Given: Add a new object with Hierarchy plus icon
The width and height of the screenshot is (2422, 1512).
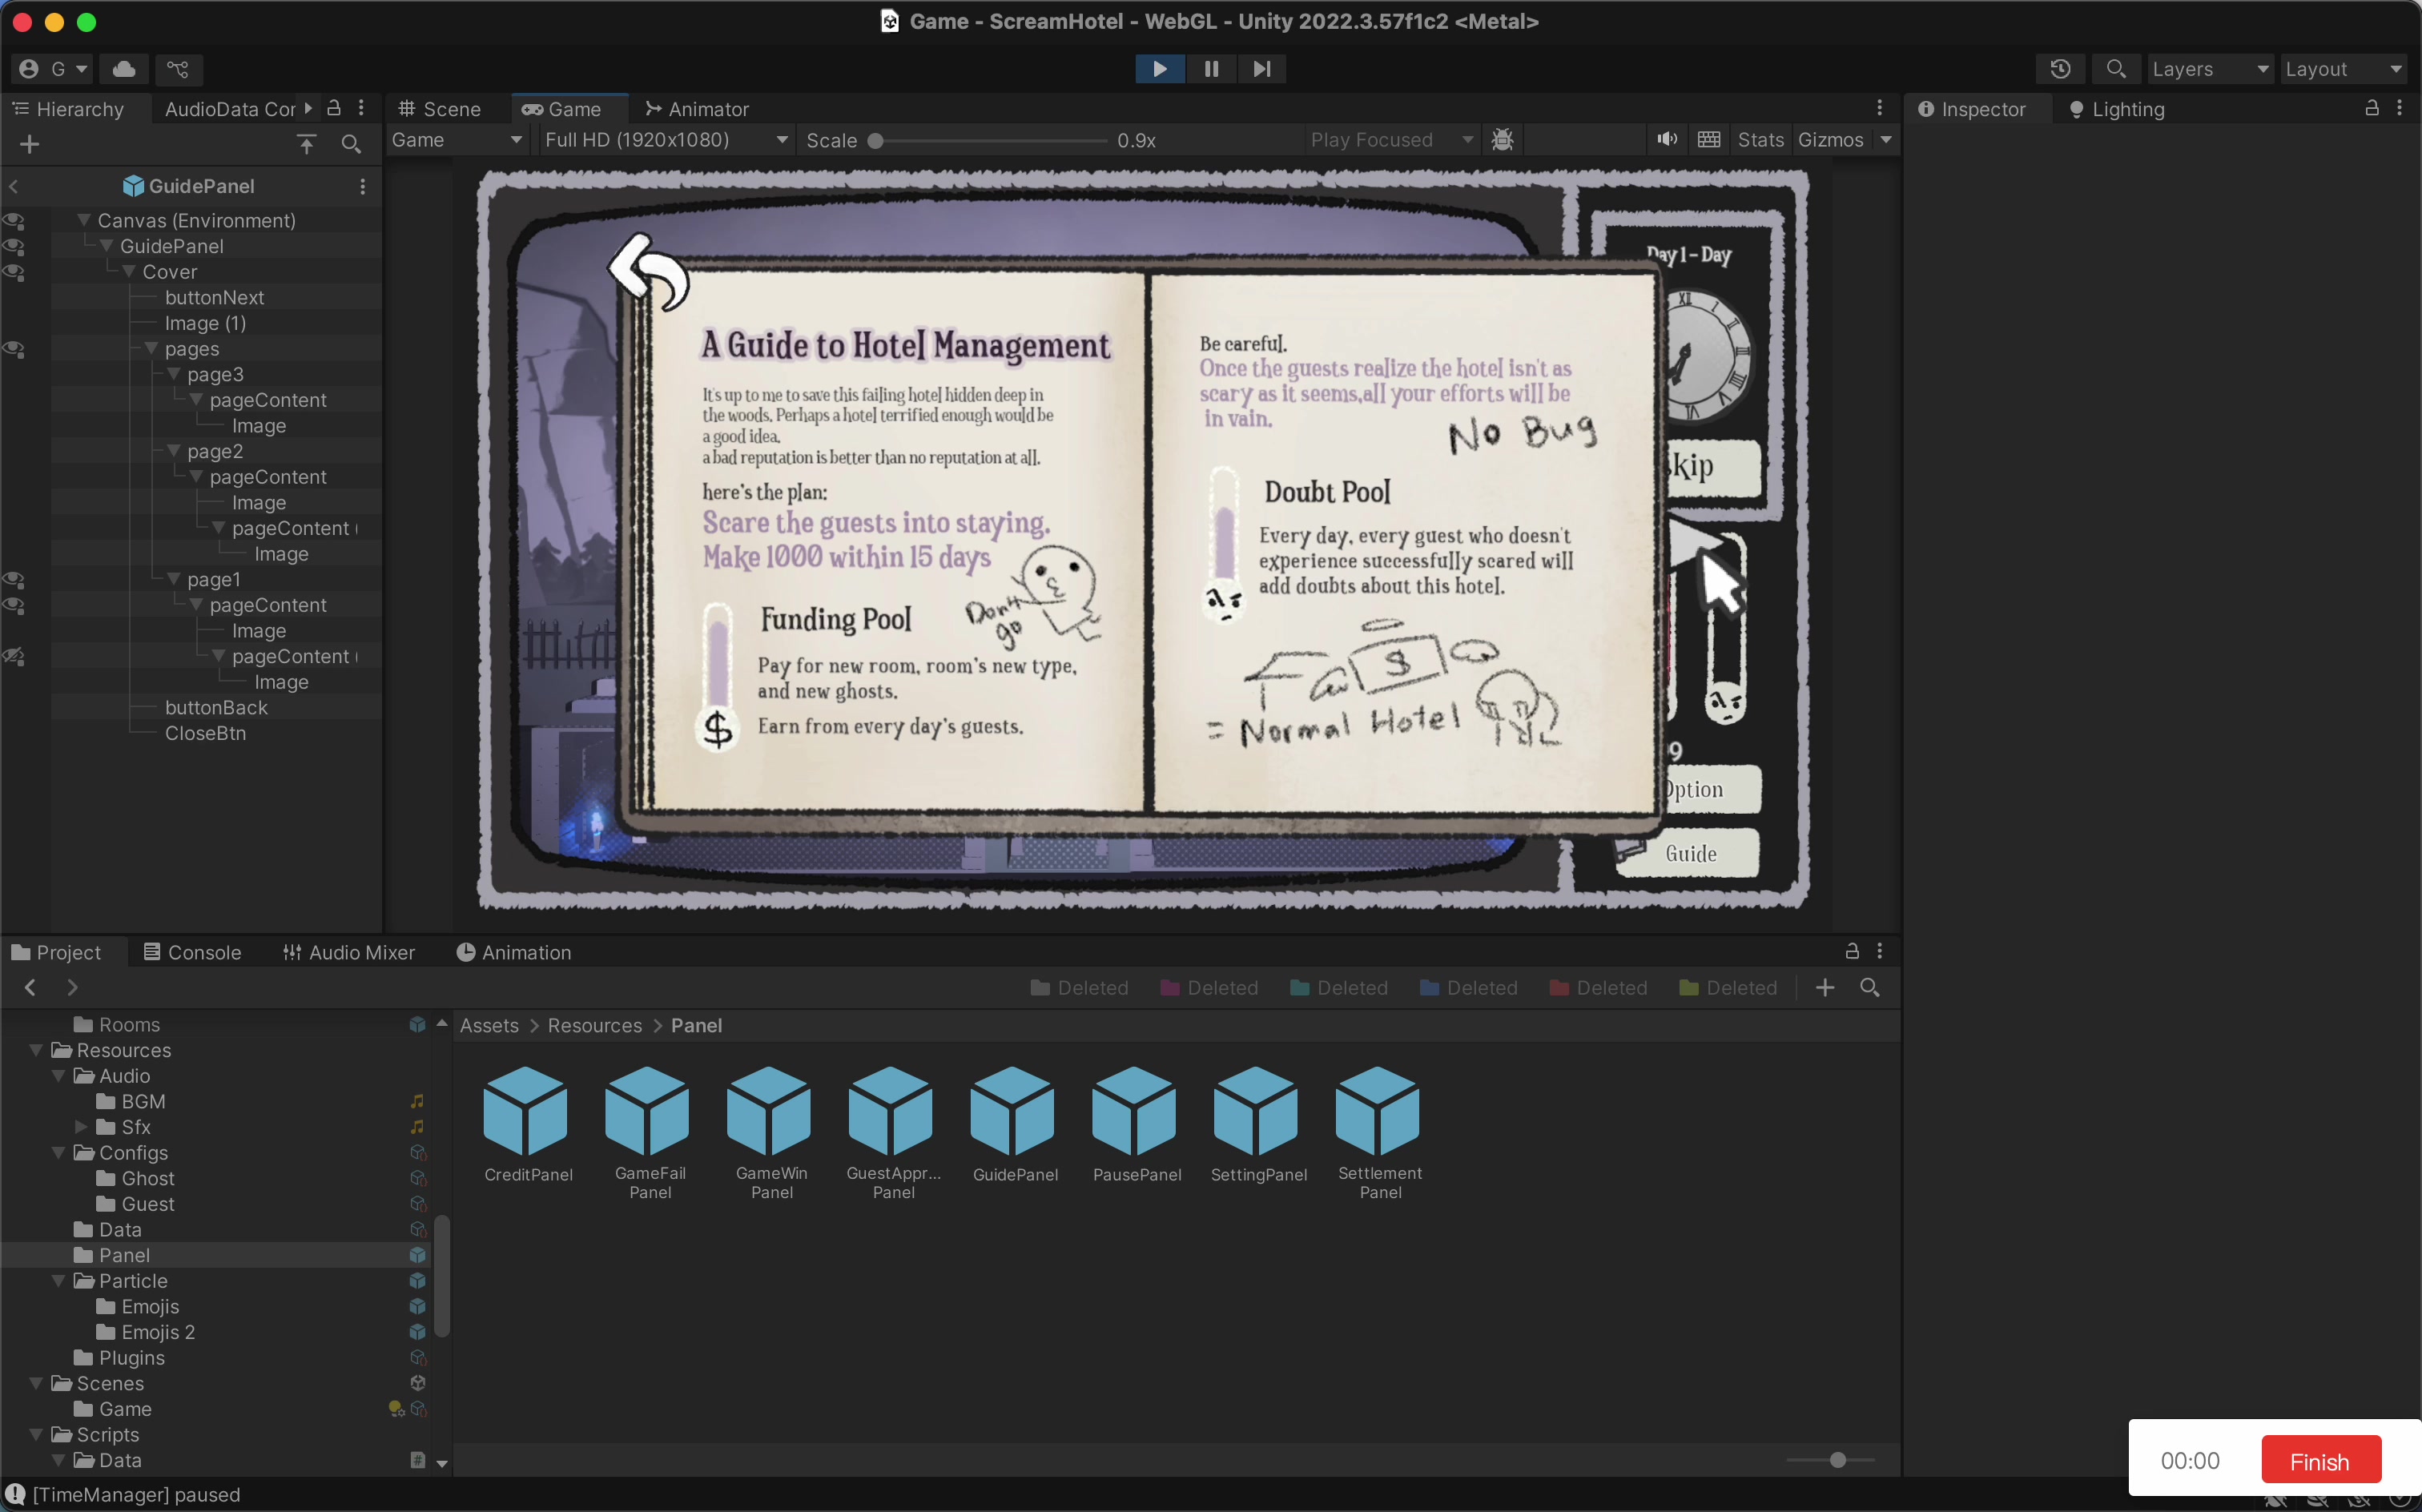Looking at the screenshot, I should point(30,145).
